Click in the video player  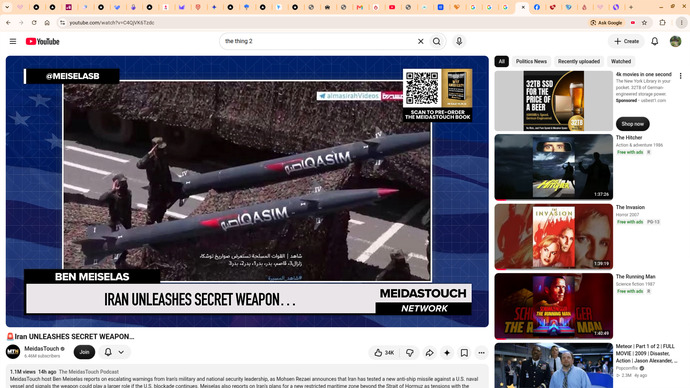(x=247, y=191)
